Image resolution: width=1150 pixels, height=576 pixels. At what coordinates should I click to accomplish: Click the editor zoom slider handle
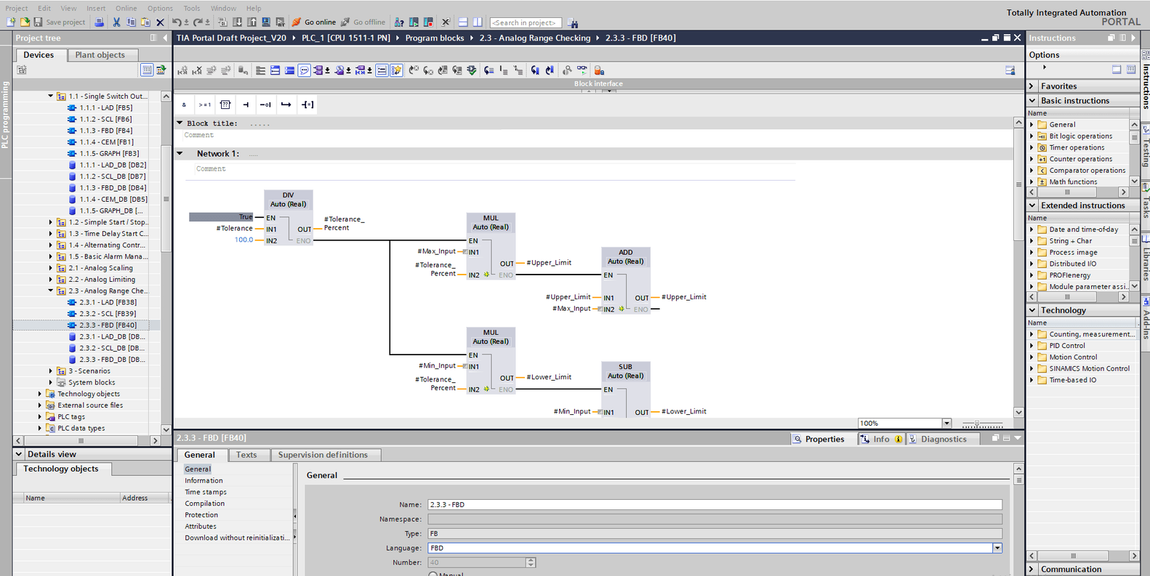978,423
